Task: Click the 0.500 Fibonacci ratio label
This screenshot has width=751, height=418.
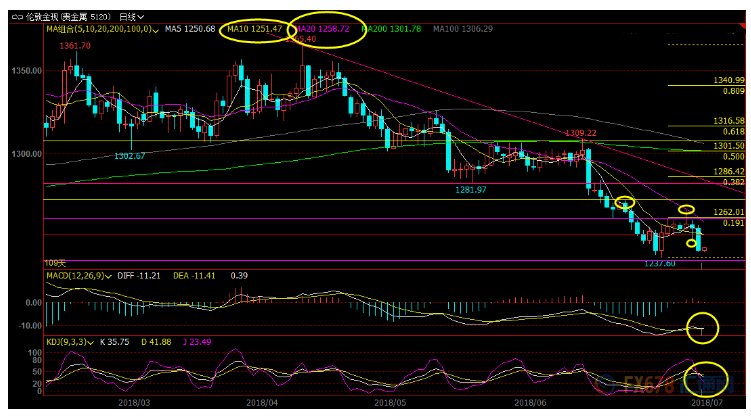Action: click(x=733, y=157)
